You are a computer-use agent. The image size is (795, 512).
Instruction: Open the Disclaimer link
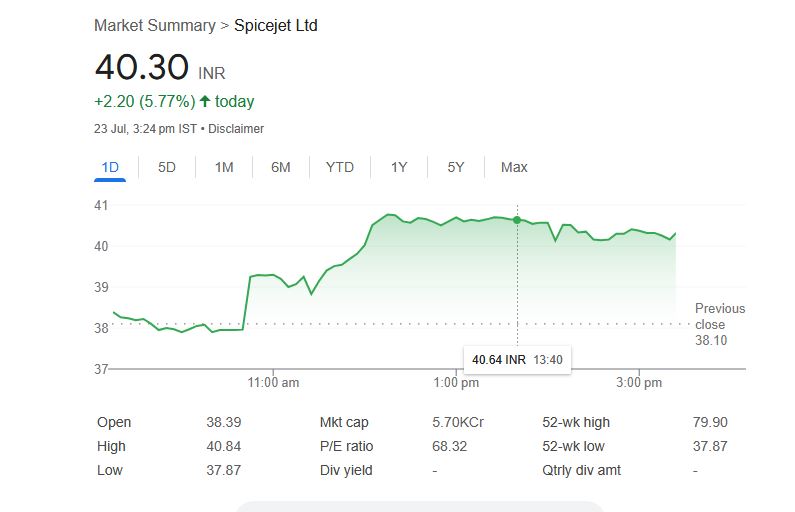click(236, 129)
